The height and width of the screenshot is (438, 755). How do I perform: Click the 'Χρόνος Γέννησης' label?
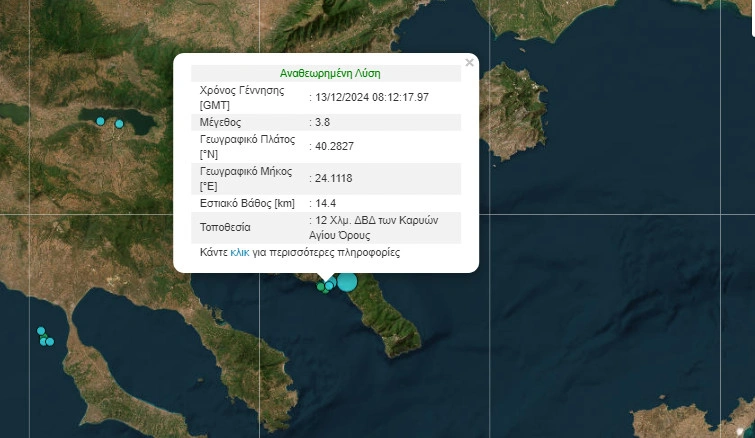[243, 91]
